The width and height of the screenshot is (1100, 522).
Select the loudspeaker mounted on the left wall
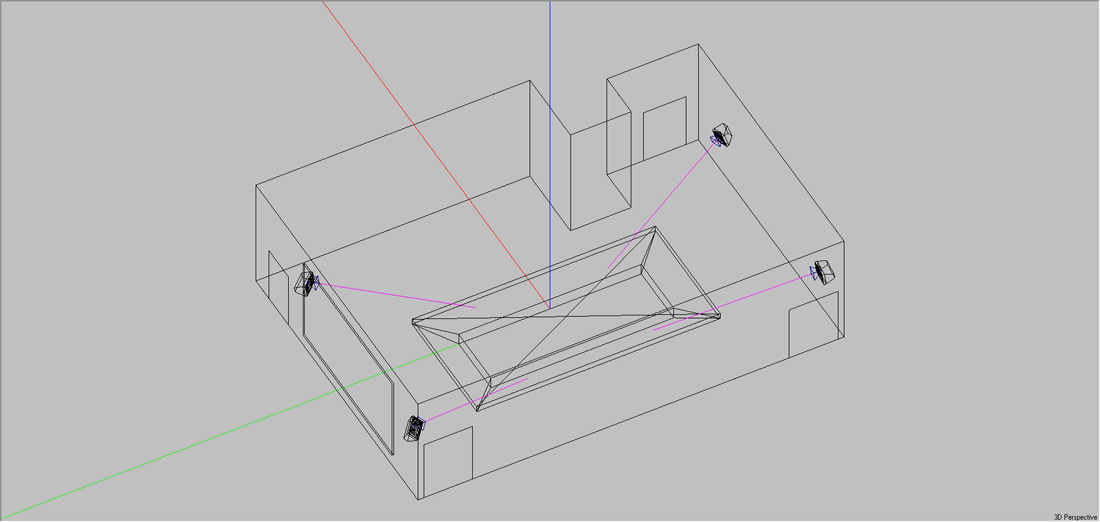pyautogui.click(x=307, y=283)
